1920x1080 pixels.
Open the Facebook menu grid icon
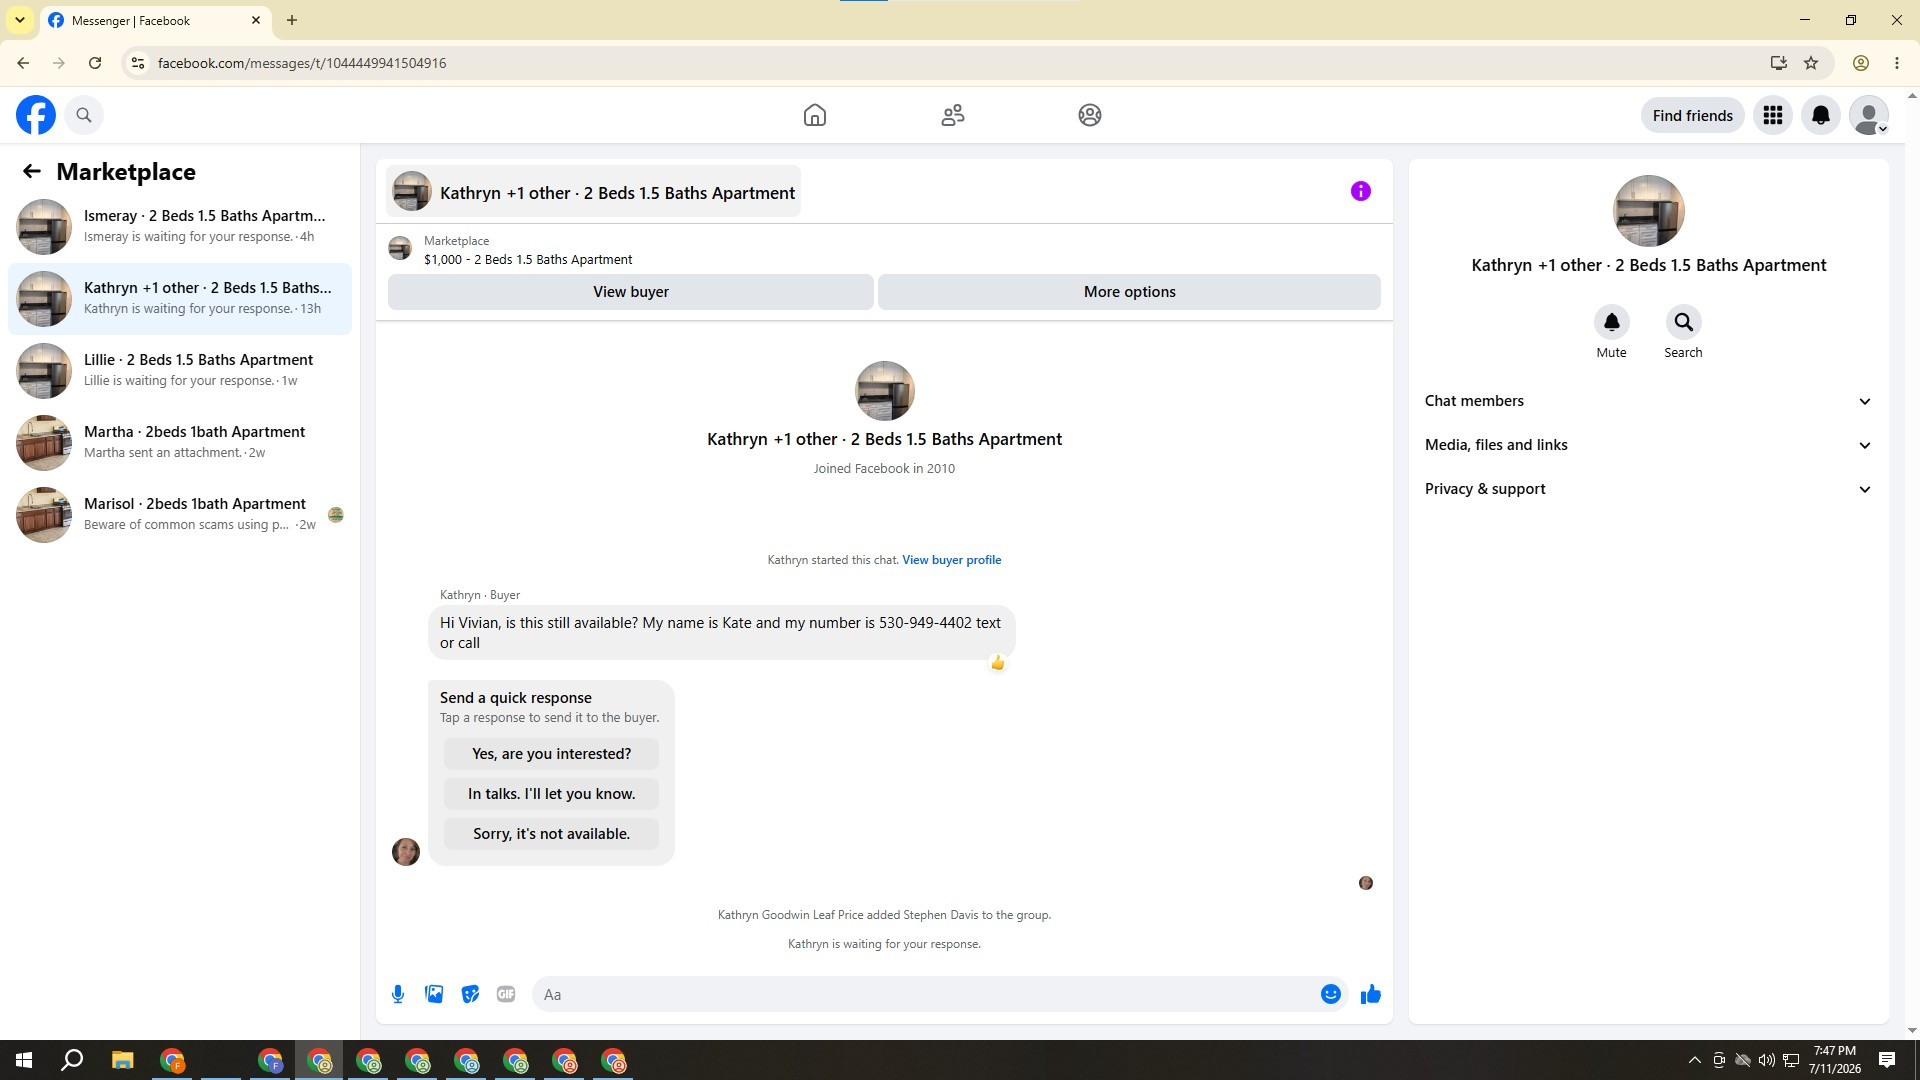click(1773, 115)
